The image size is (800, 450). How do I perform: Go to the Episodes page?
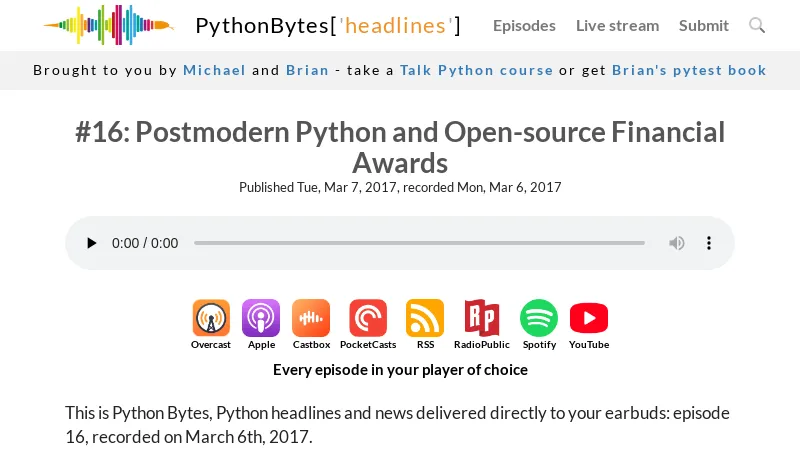(524, 25)
